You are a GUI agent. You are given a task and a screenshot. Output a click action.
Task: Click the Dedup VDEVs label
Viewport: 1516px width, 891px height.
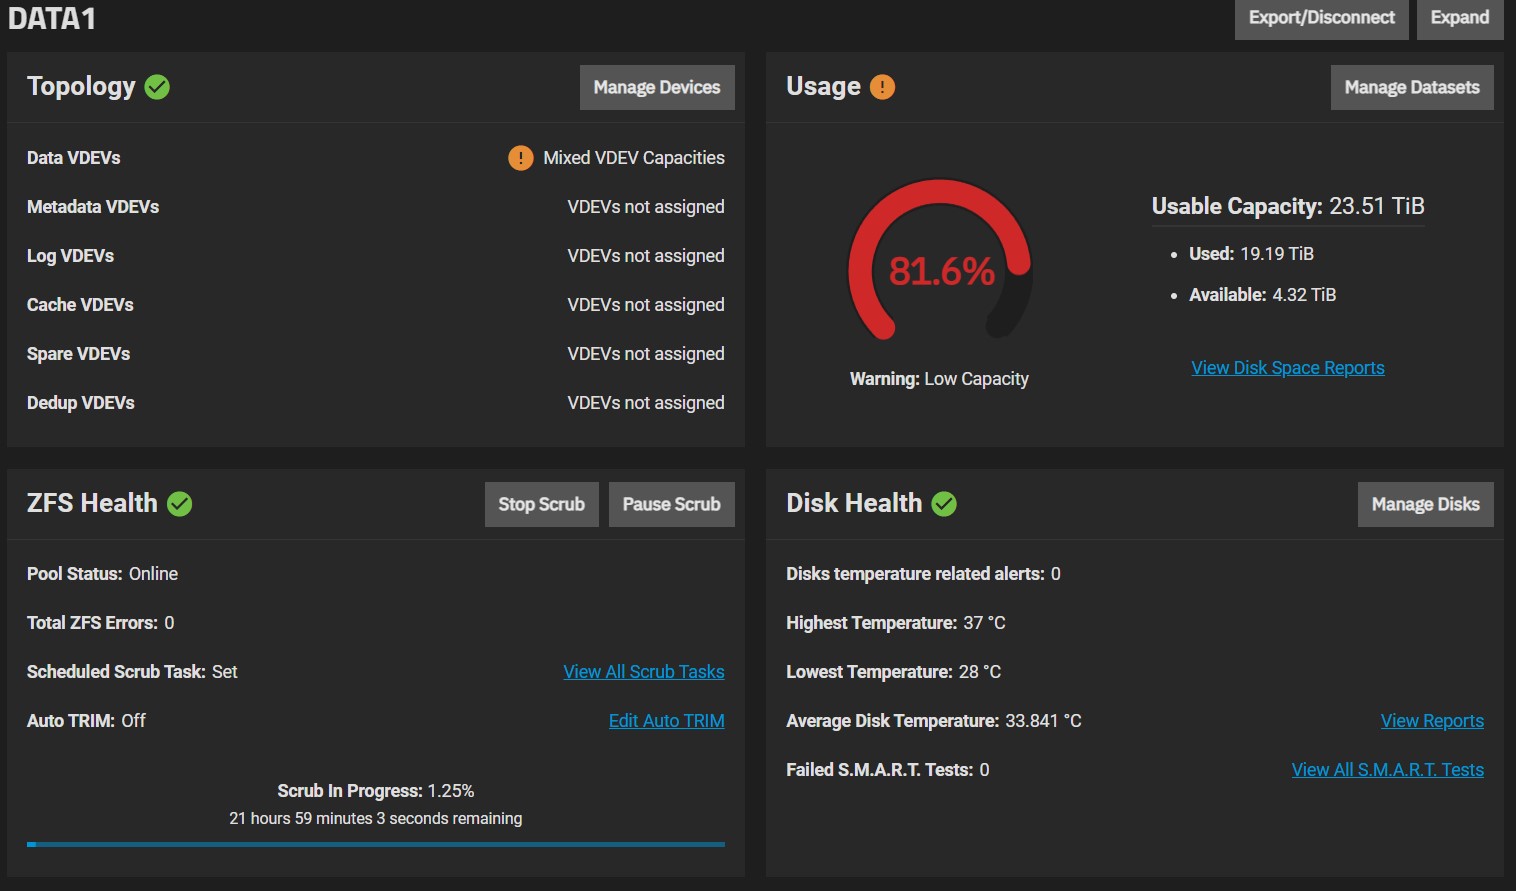81,403
